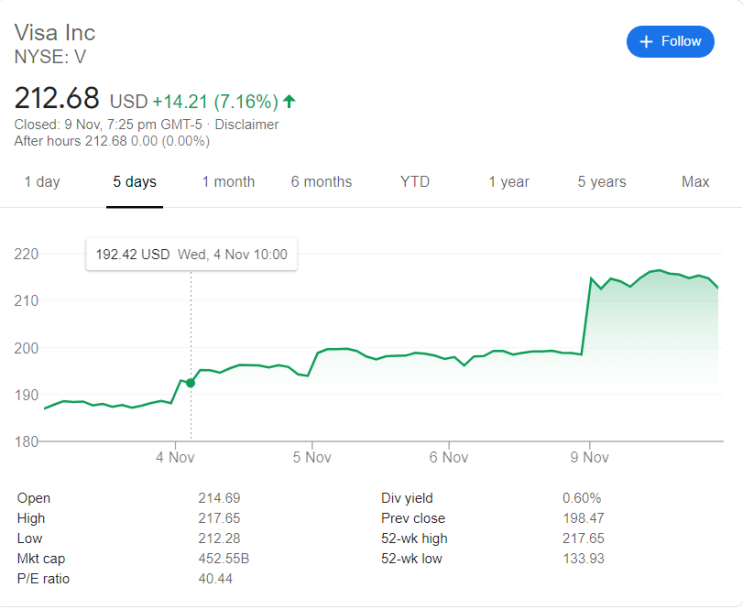Click the Div yield label
Screen dimensions: 743x609
pos(407,498)
